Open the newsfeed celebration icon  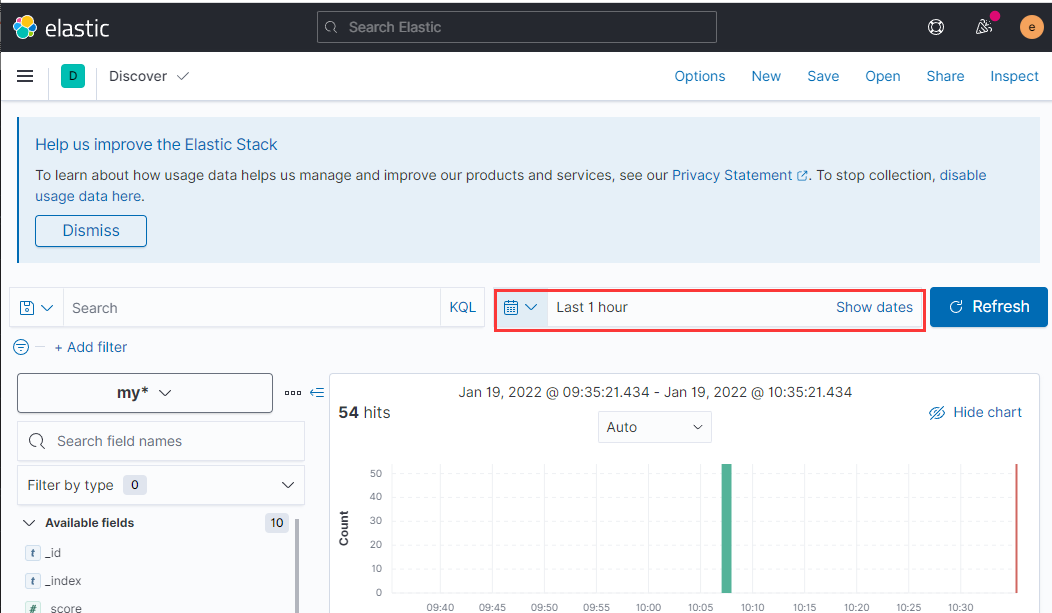pos(984,27)
